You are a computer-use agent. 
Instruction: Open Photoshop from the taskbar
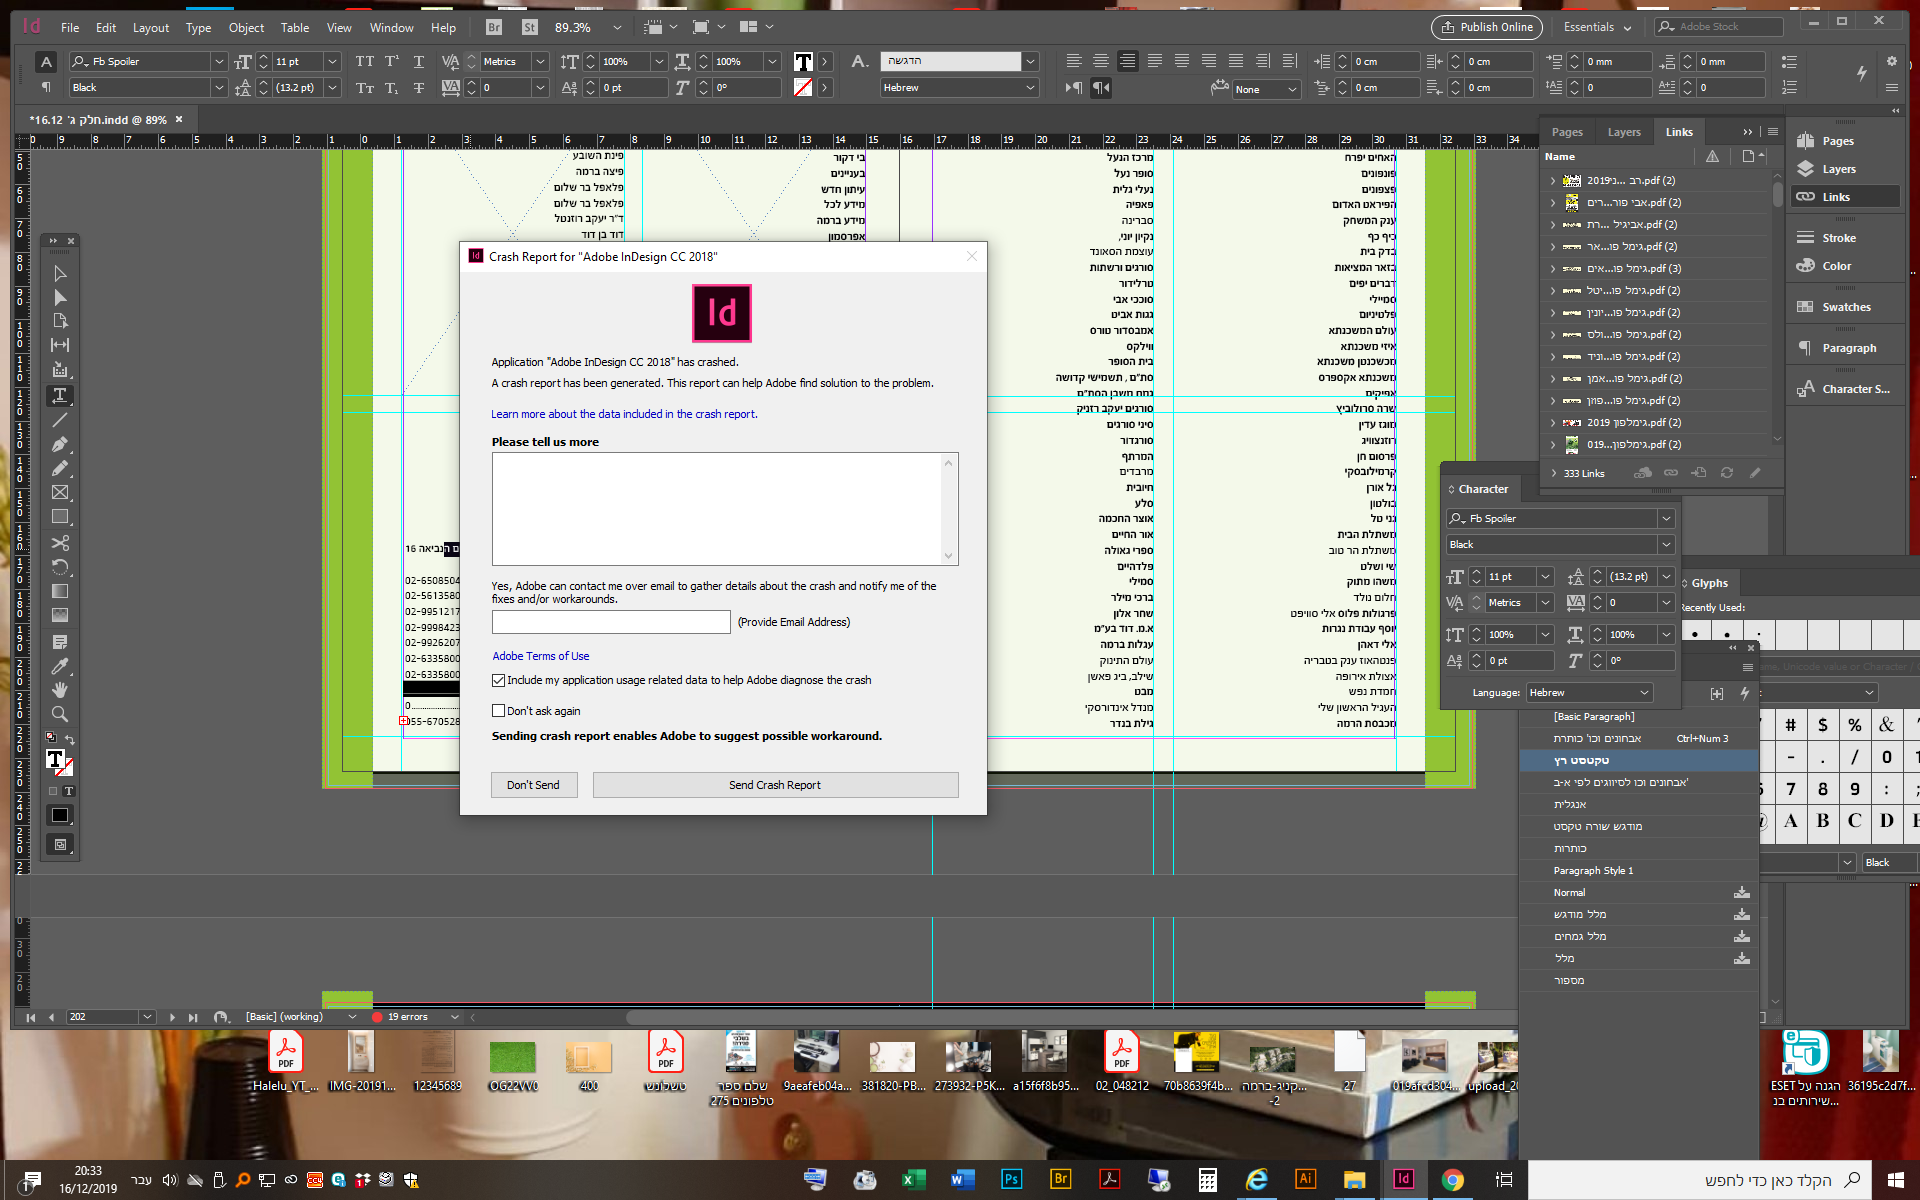point(1011,1179)
